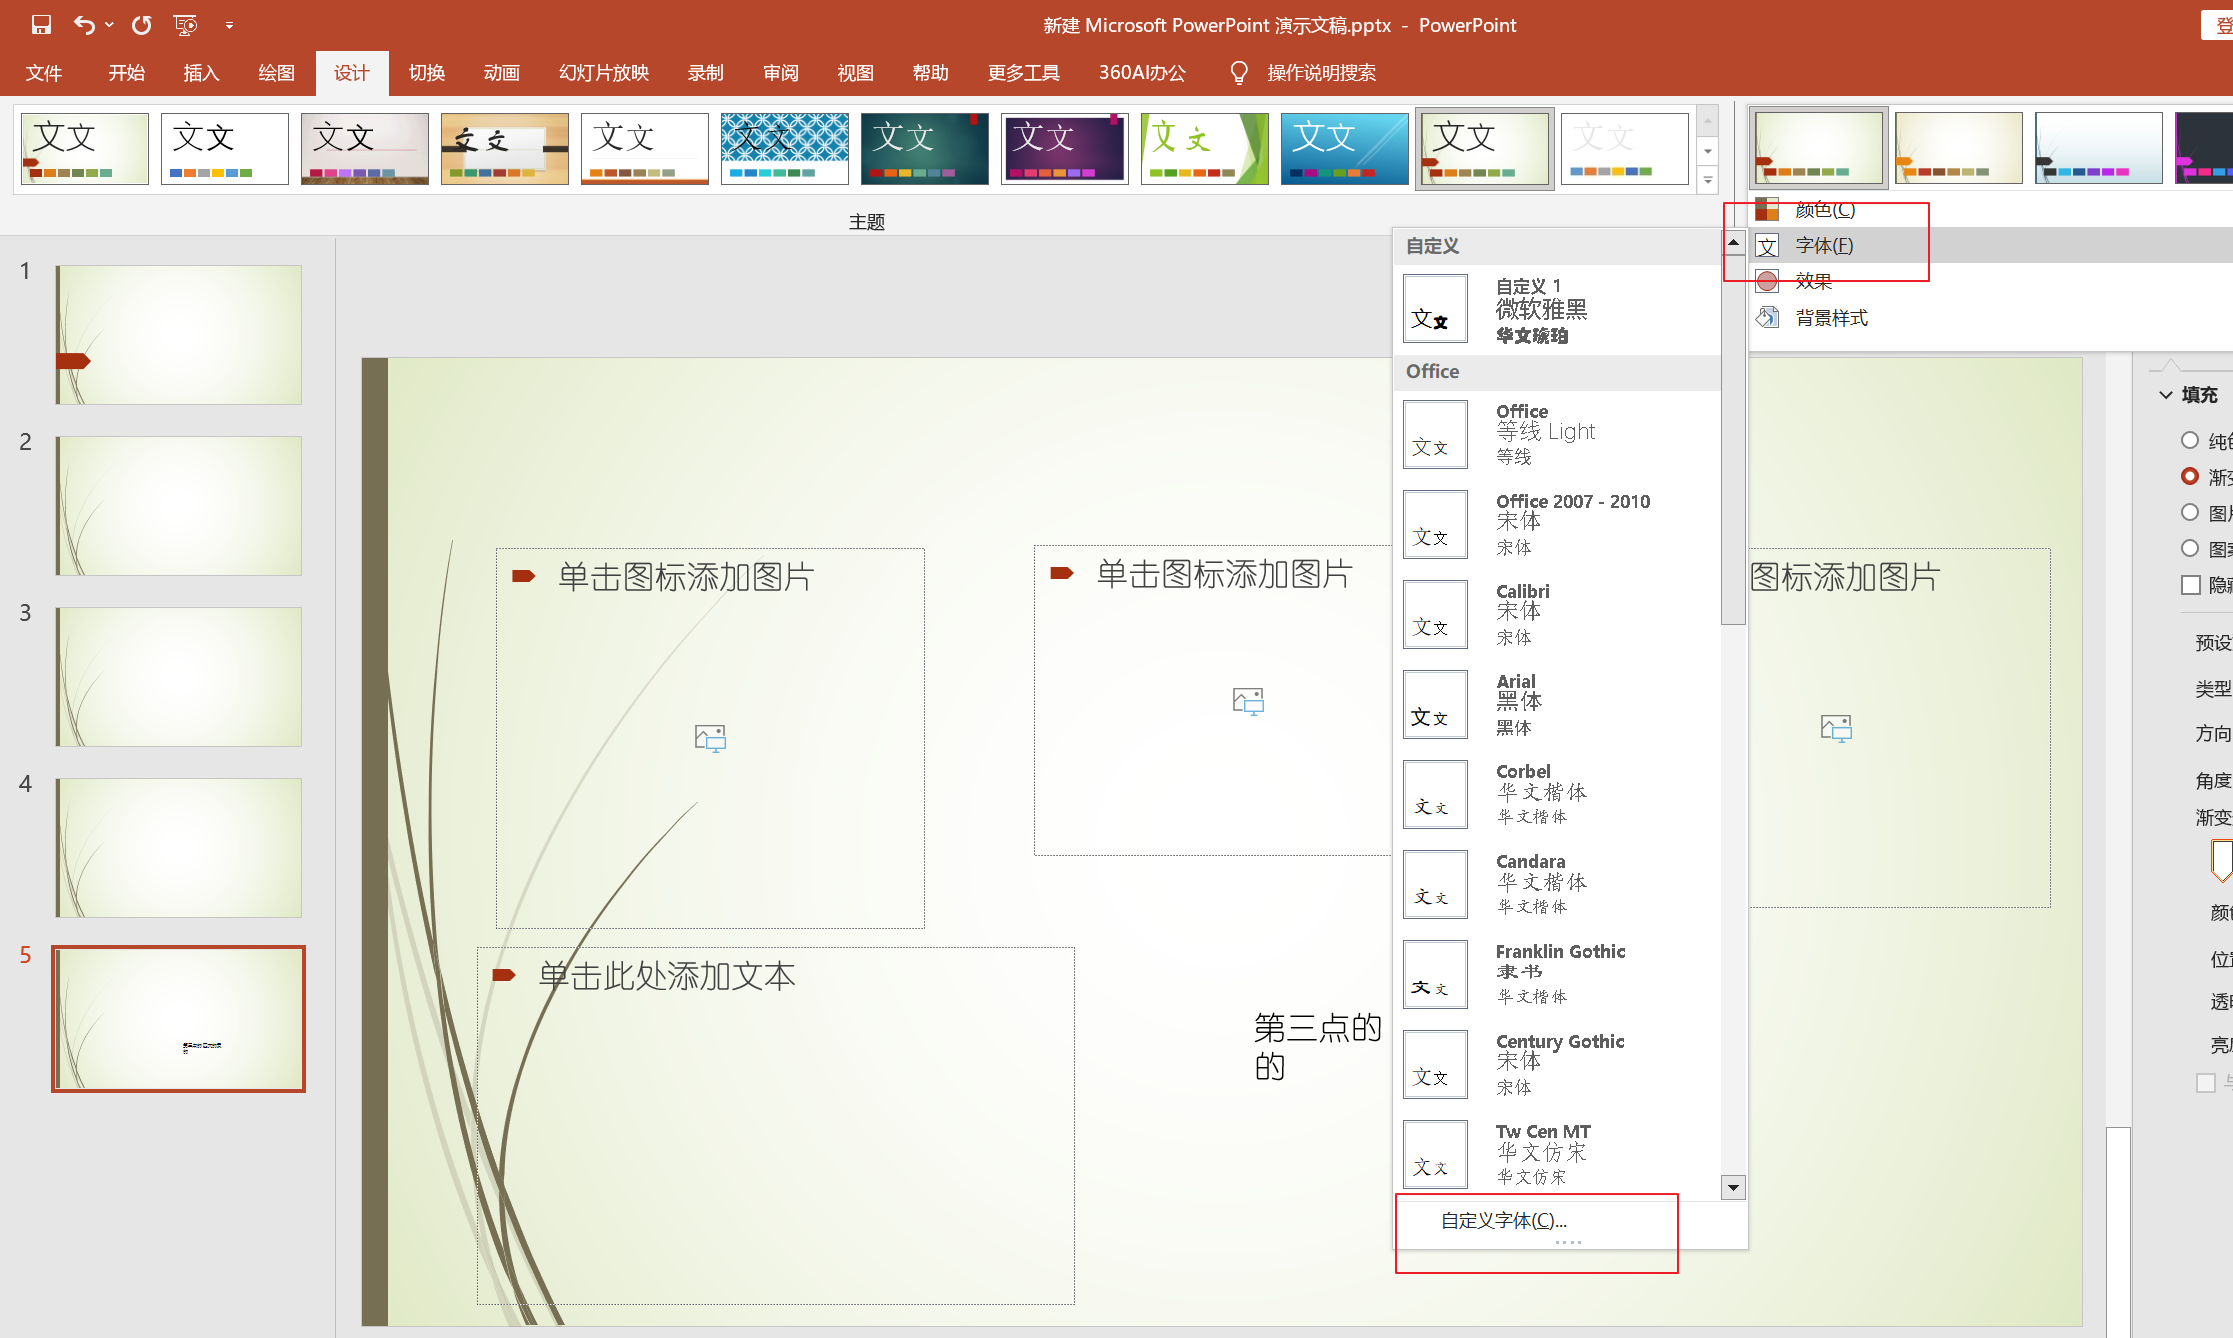Expand the themes gallery dropdown arrow
This screenshot has width=2233, height=1338.
click(x=1708, y=182)
